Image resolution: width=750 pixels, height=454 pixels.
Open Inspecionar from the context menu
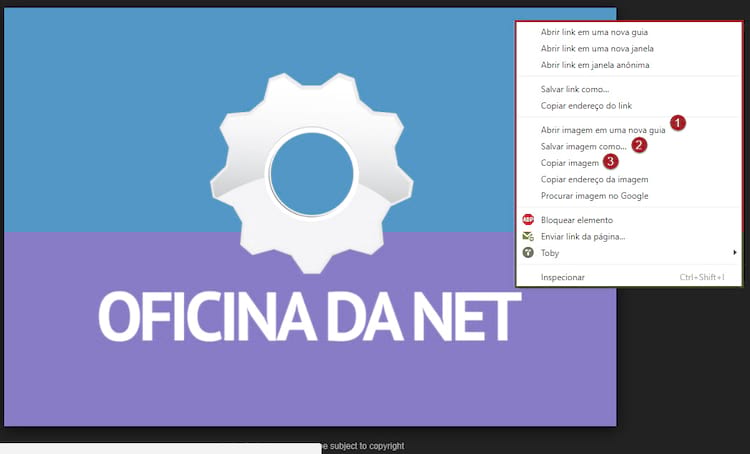click(562, 276)
